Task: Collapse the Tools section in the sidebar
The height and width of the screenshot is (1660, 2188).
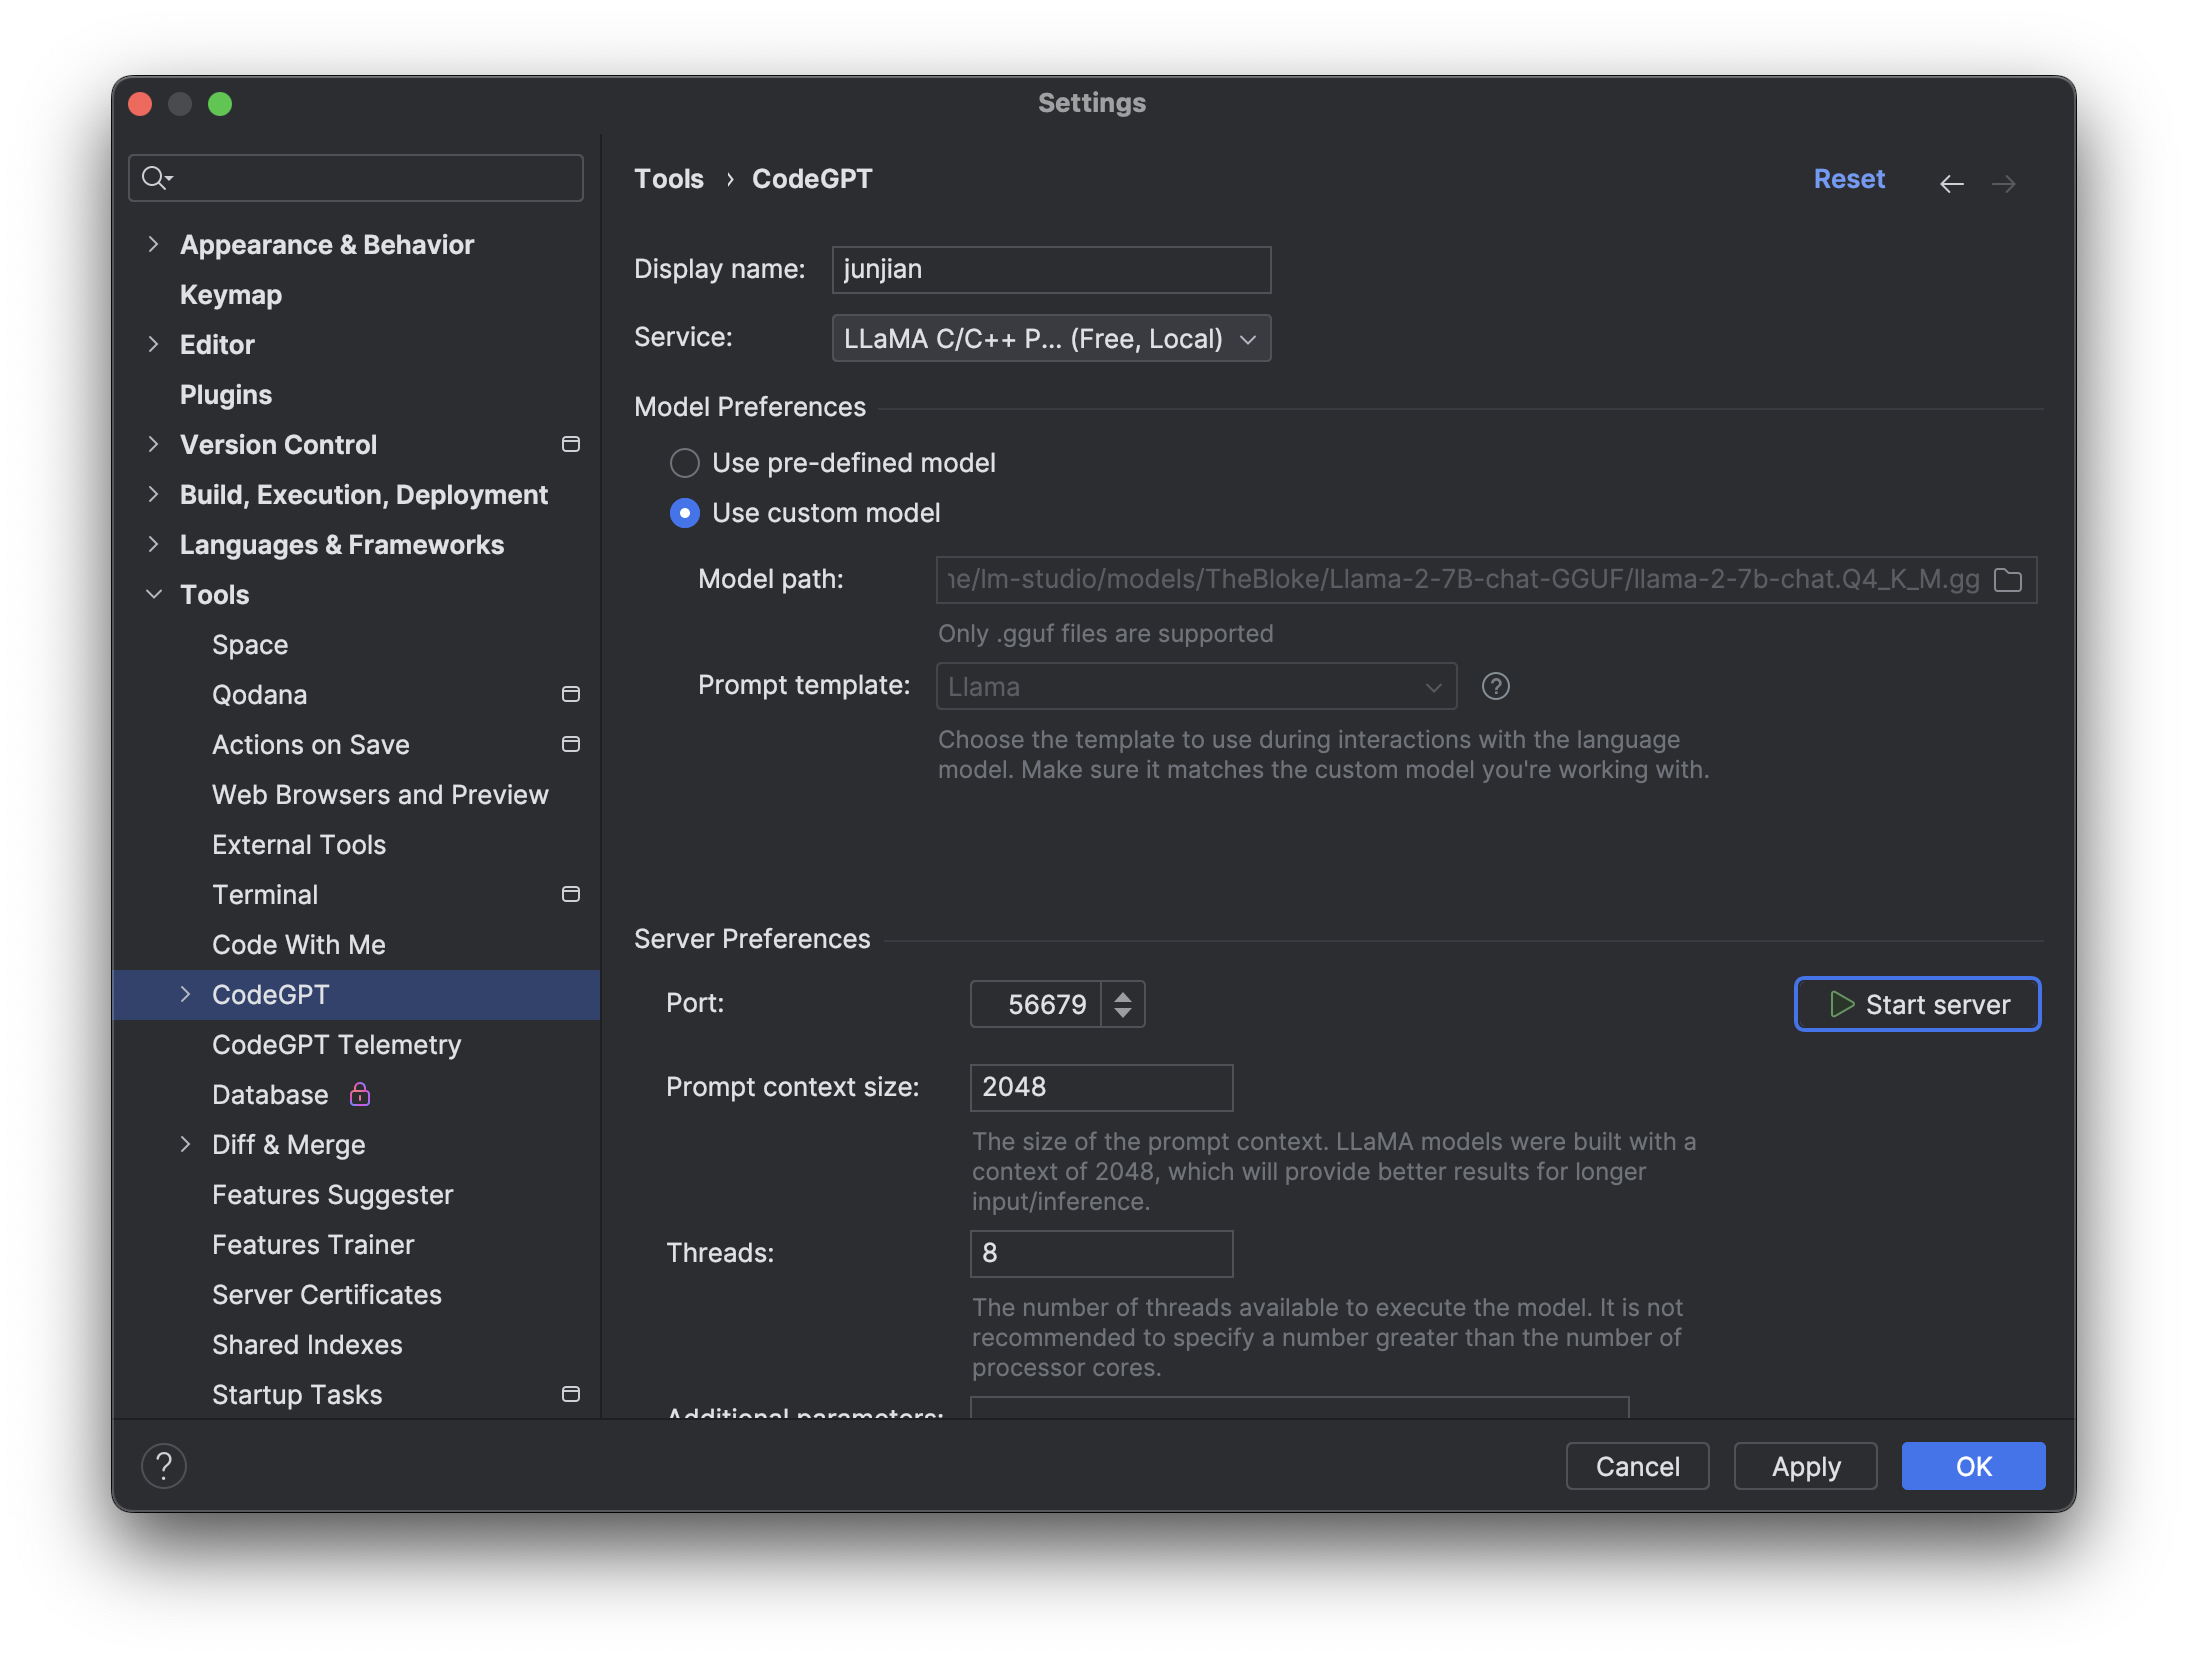Action: 154,594
